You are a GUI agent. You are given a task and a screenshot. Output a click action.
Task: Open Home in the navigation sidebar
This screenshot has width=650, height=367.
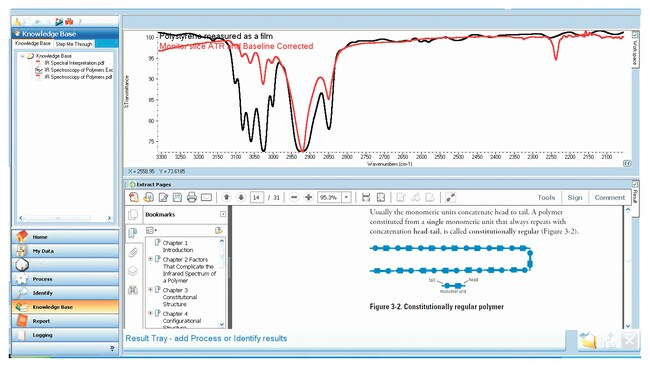[65, 237]
